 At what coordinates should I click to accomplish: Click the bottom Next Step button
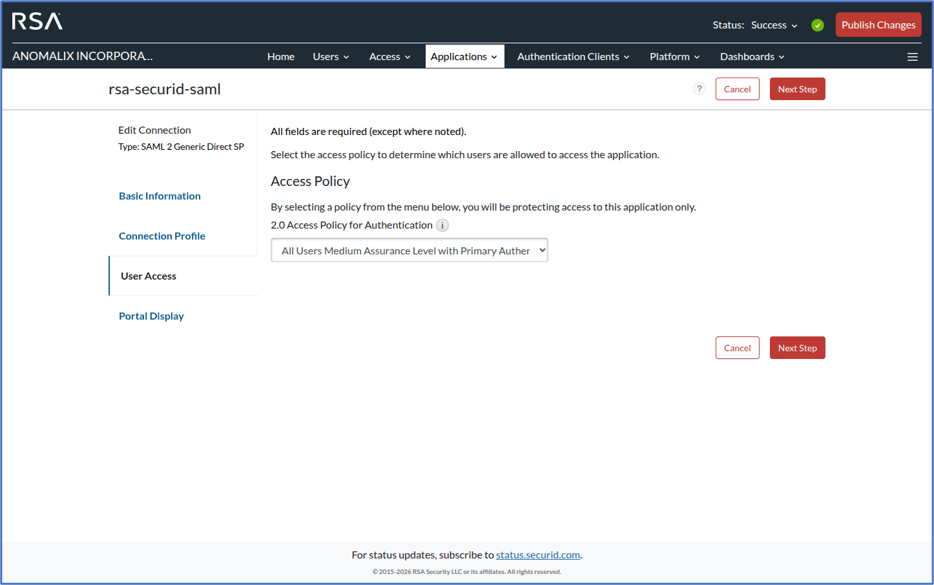coord(797,348)
